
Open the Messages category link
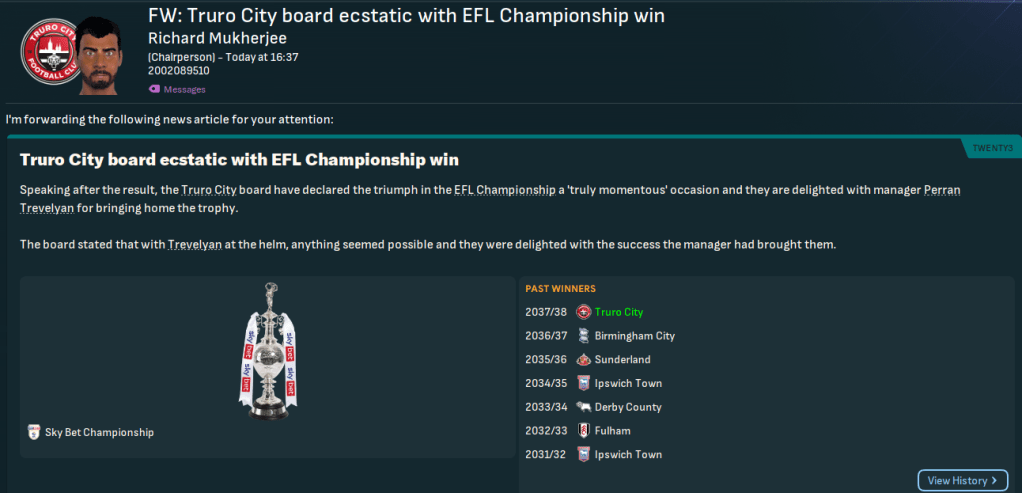[x=185, y=89]
